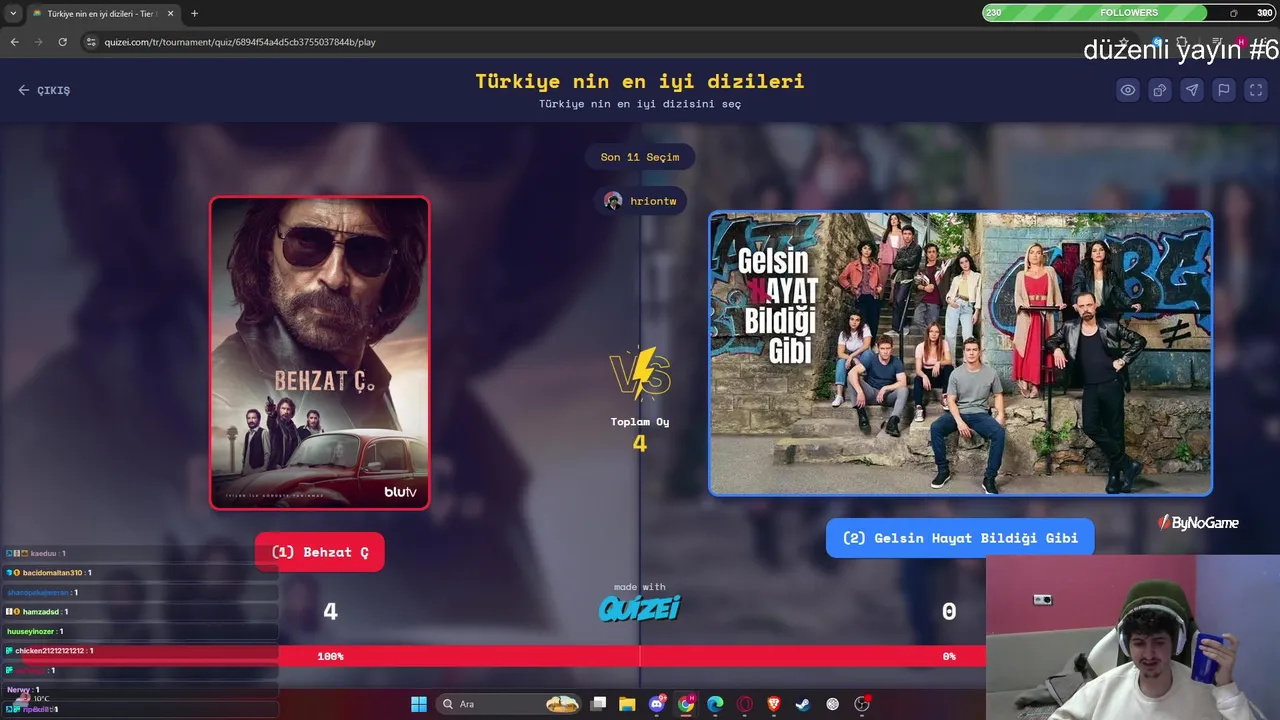Image resolution: width=1280 pixels, height=720 pixels.
Task: Open the tab search dropdown arrow
Action: click(x=13, y=13)
